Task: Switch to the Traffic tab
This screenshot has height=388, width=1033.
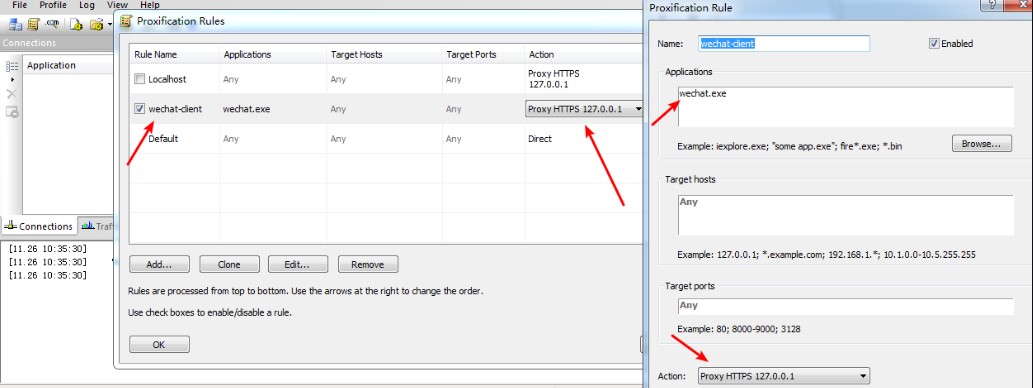Action: coord(96,226)
